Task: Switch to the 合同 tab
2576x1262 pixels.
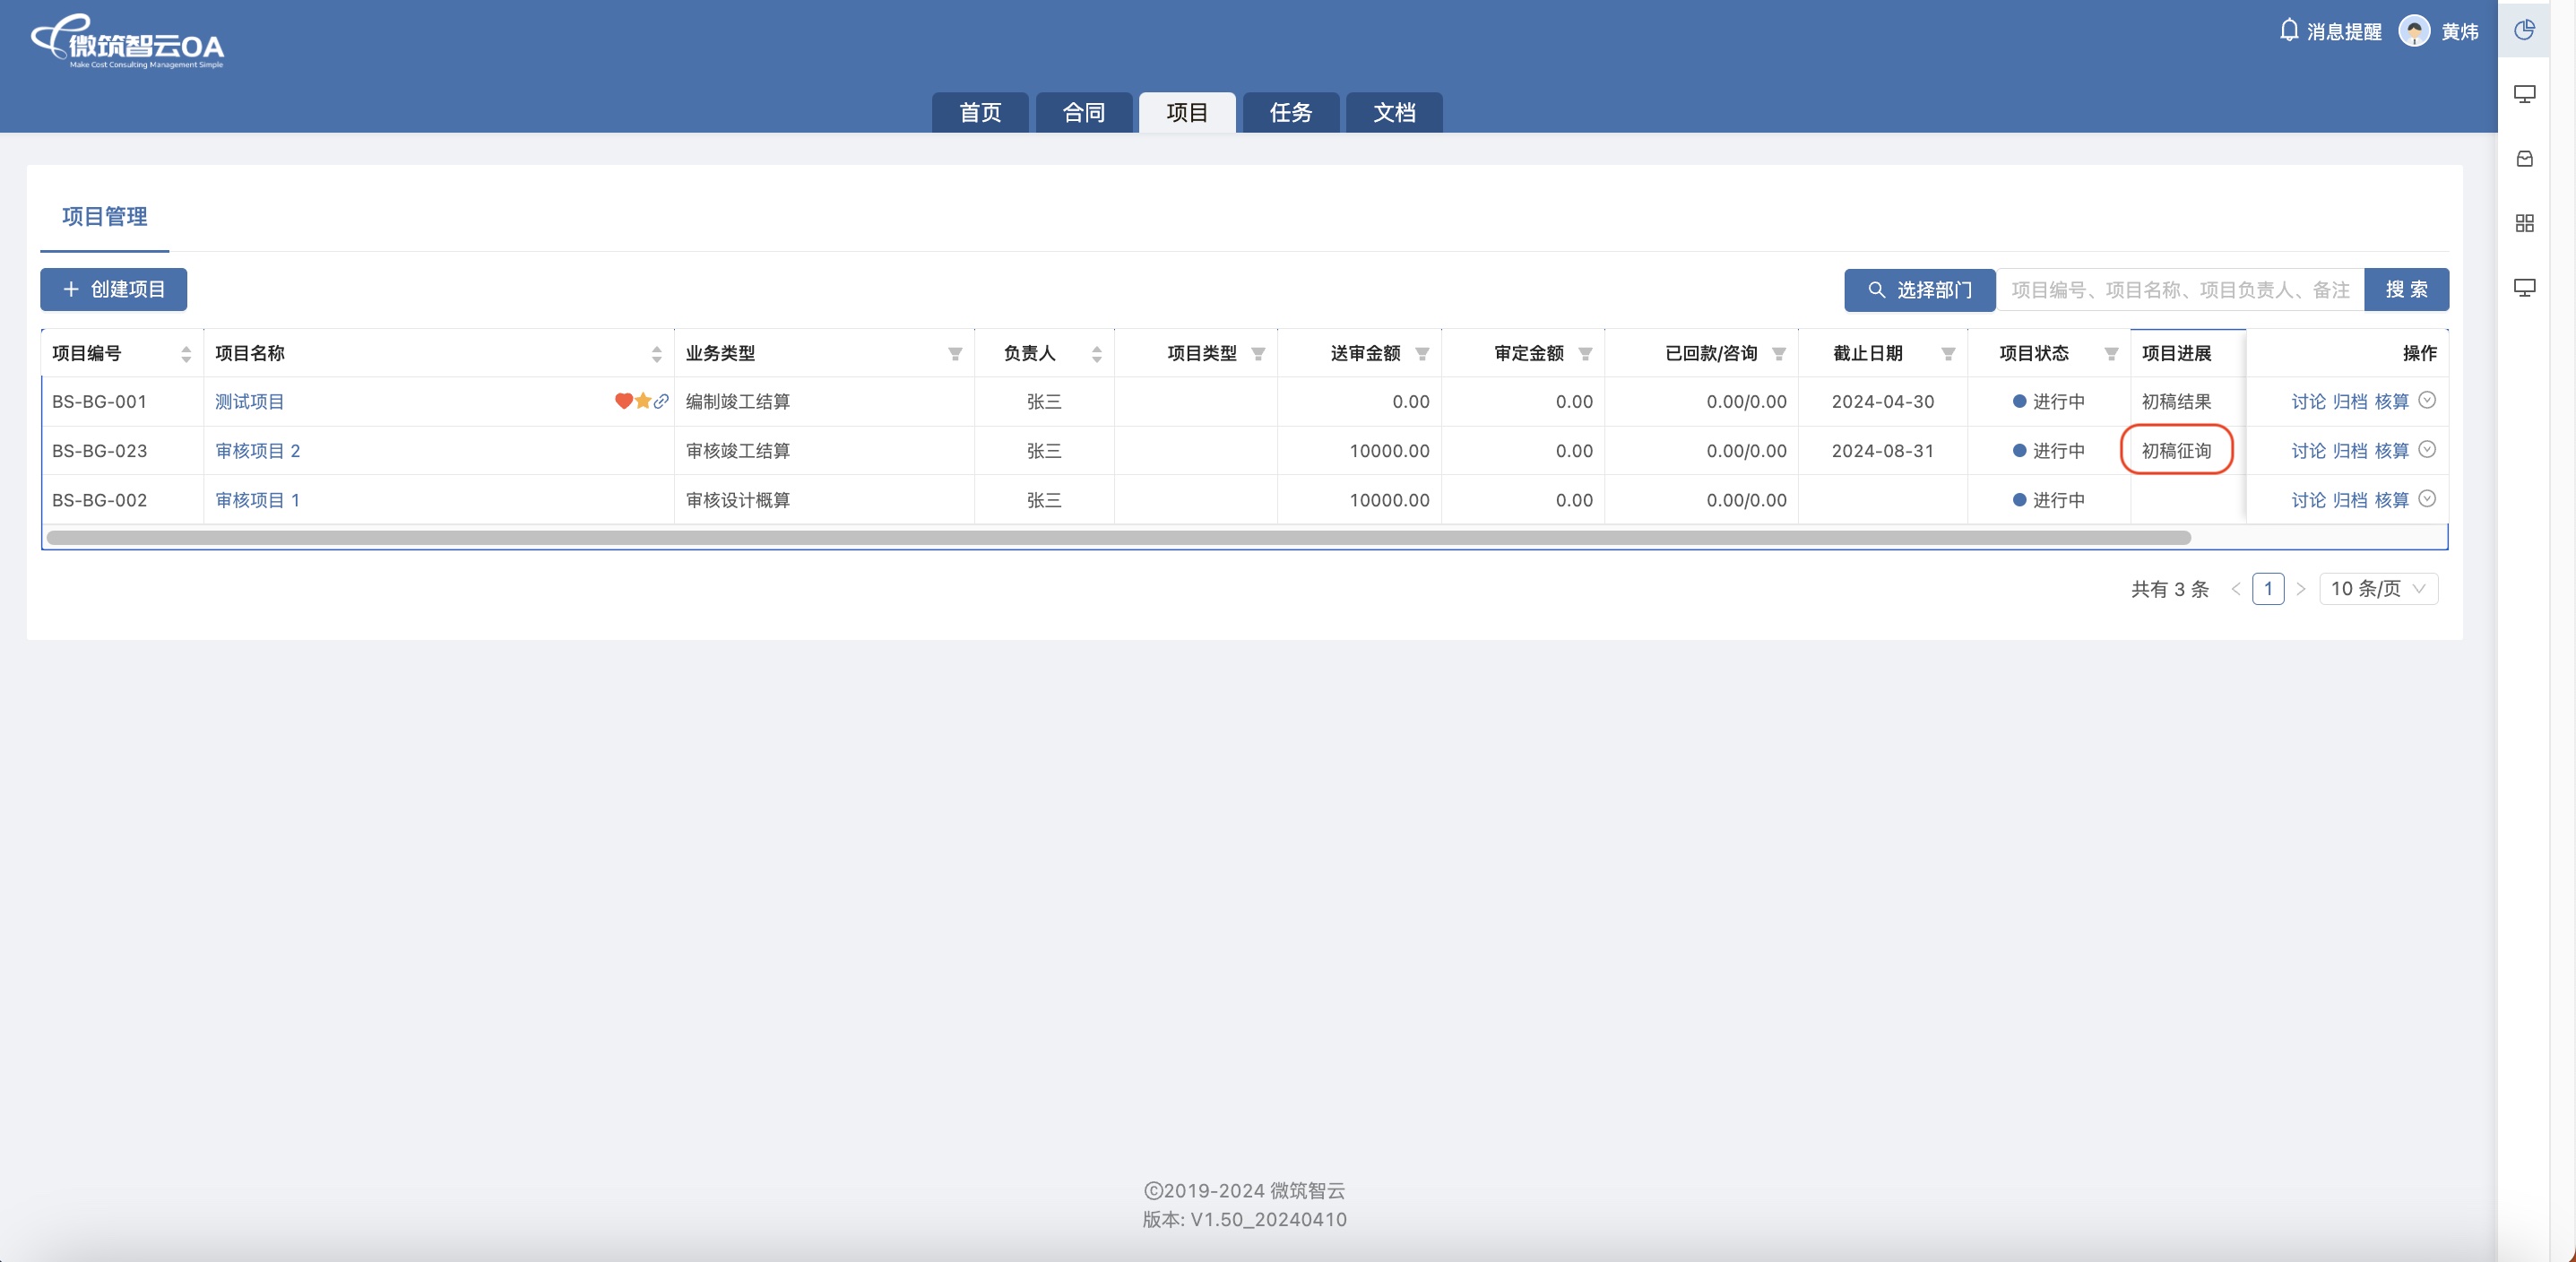Action: [x=1084, y=113]
